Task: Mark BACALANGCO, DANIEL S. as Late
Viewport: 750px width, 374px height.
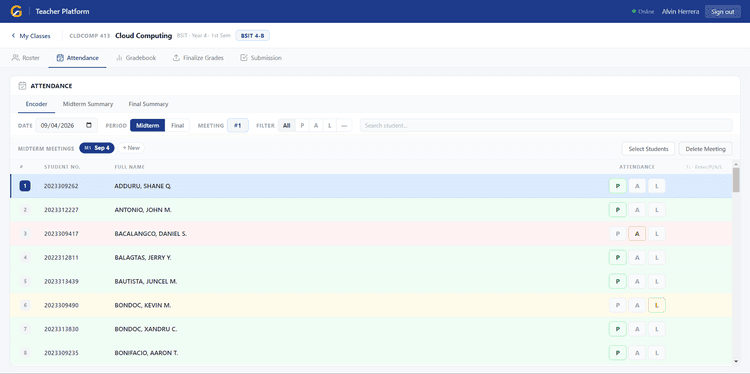Action: point(657,234)
